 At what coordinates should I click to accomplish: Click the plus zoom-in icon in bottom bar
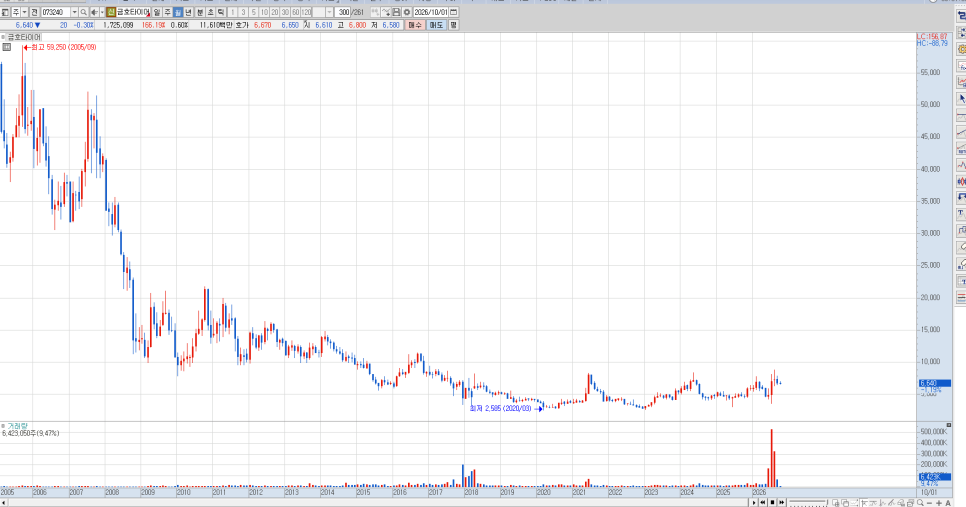coord(939,503)
